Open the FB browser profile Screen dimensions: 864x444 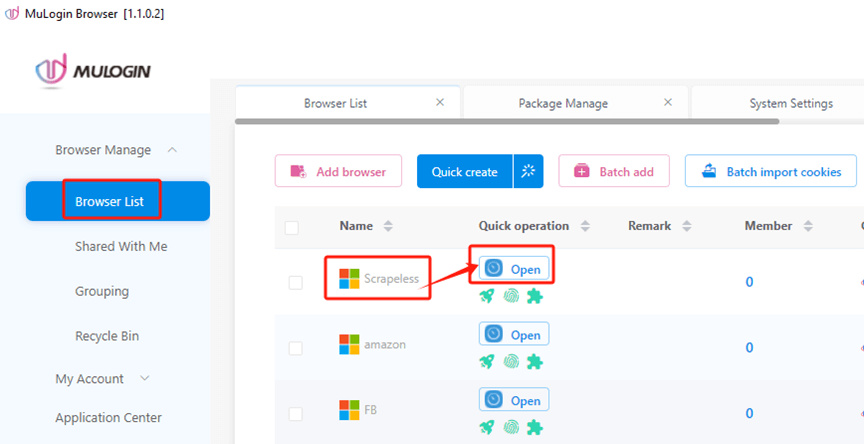(x=514, y=400)
